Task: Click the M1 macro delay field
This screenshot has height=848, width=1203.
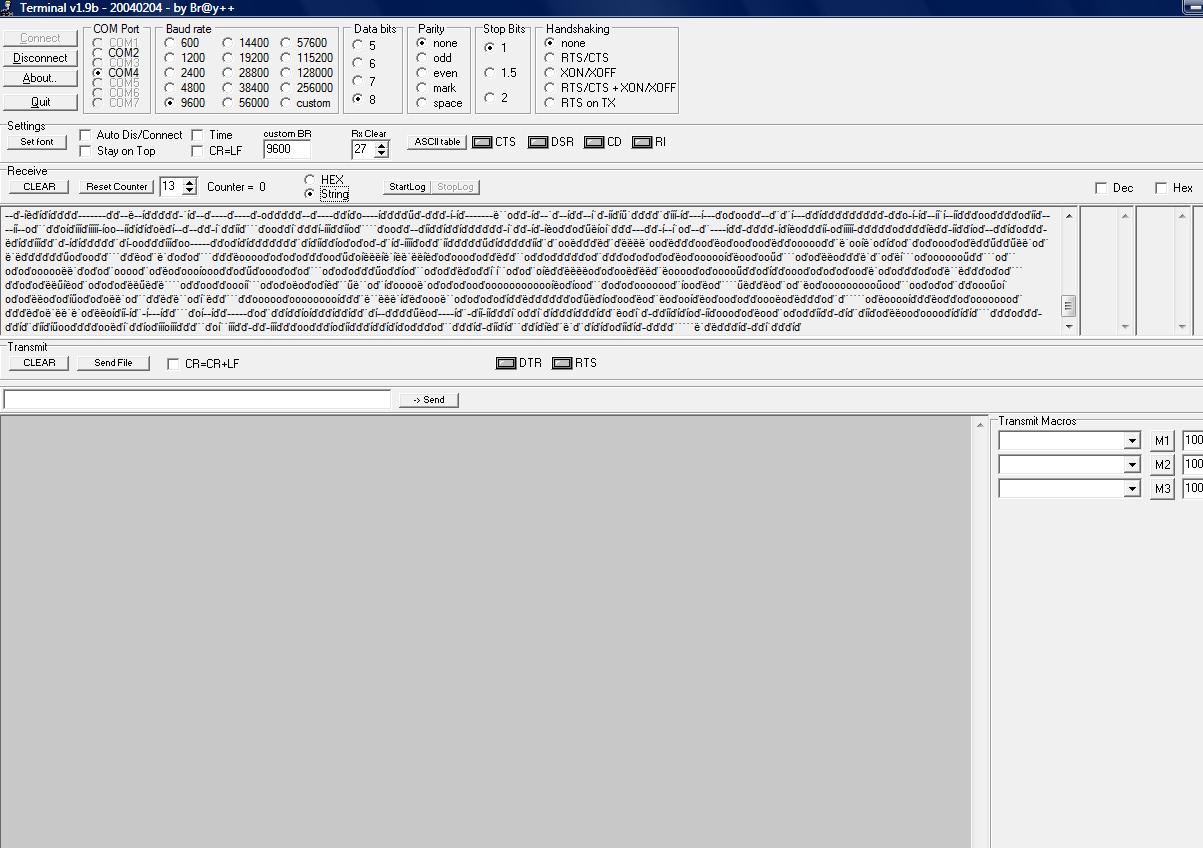Action: point(1192,441)
